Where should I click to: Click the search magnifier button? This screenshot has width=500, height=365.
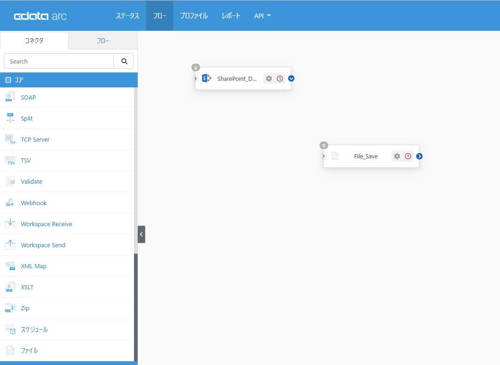[124, 61]
